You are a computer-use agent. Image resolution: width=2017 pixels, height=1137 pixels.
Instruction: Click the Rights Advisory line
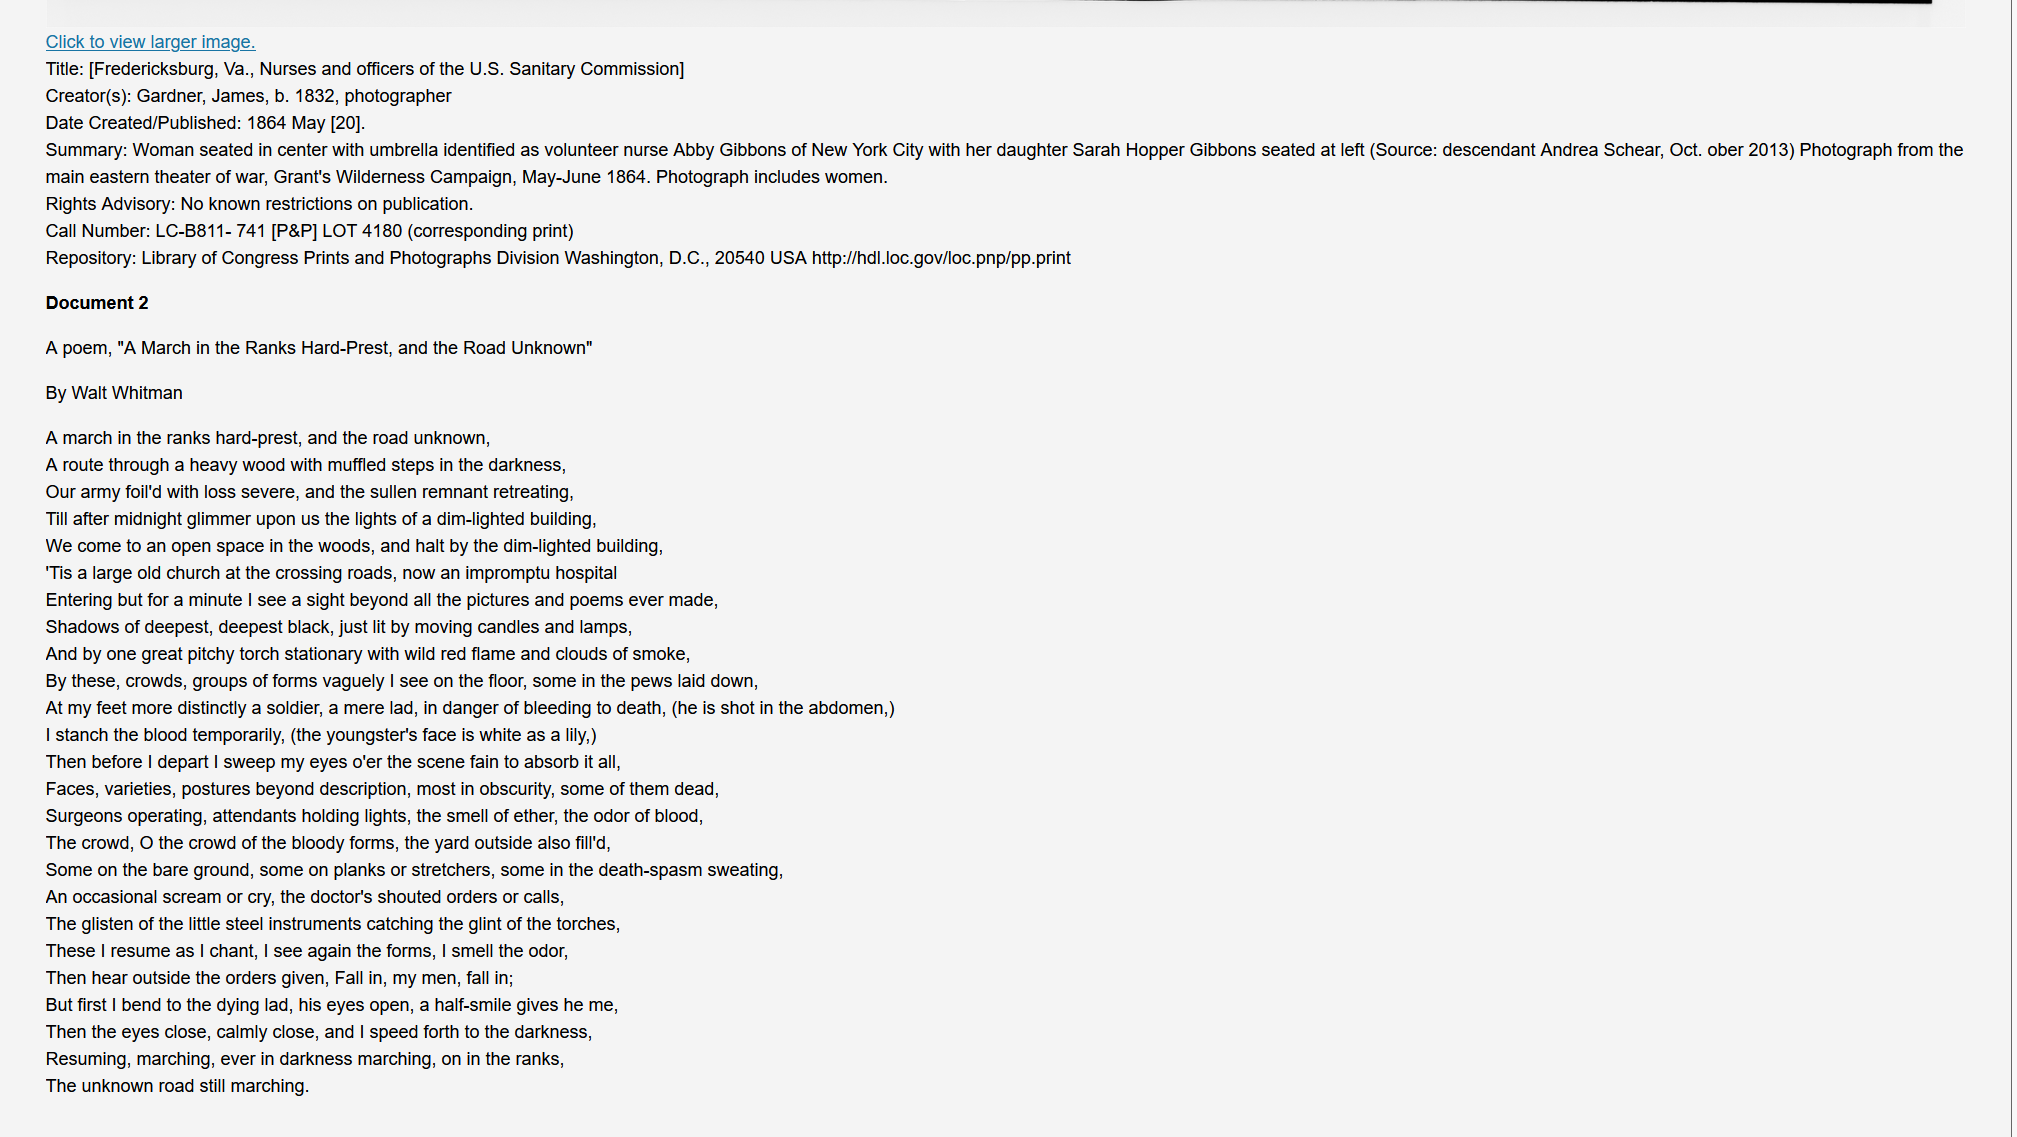coord(259,204)
